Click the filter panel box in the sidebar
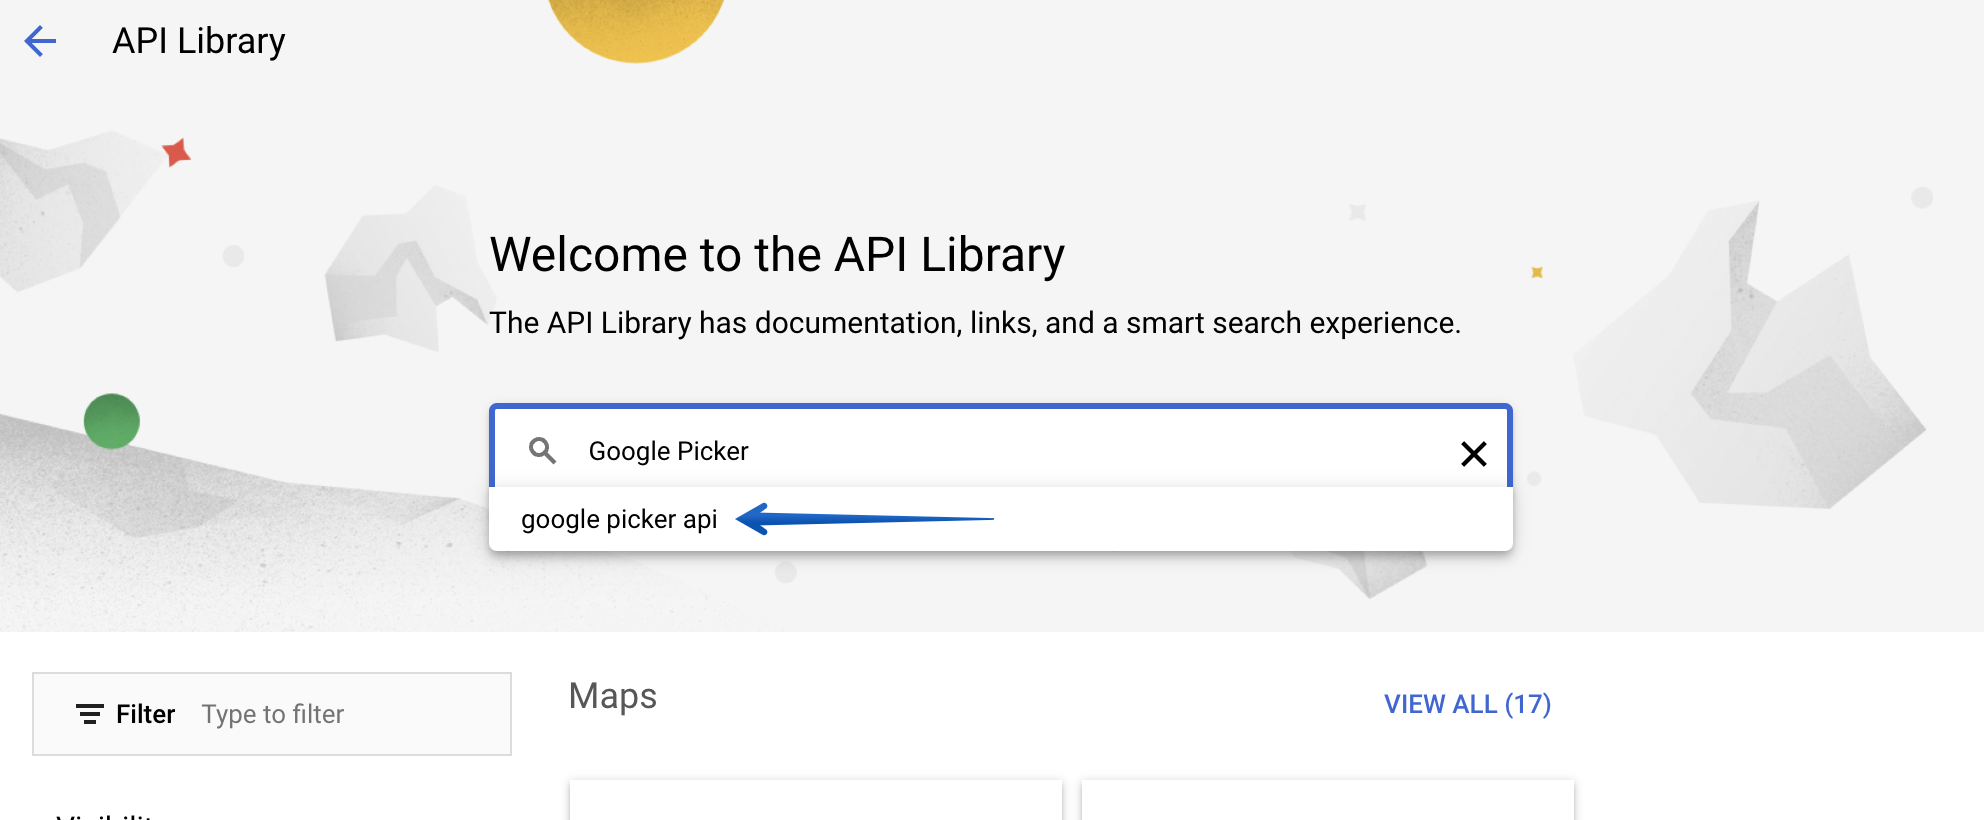1984x820 pixels. [271, 714]
